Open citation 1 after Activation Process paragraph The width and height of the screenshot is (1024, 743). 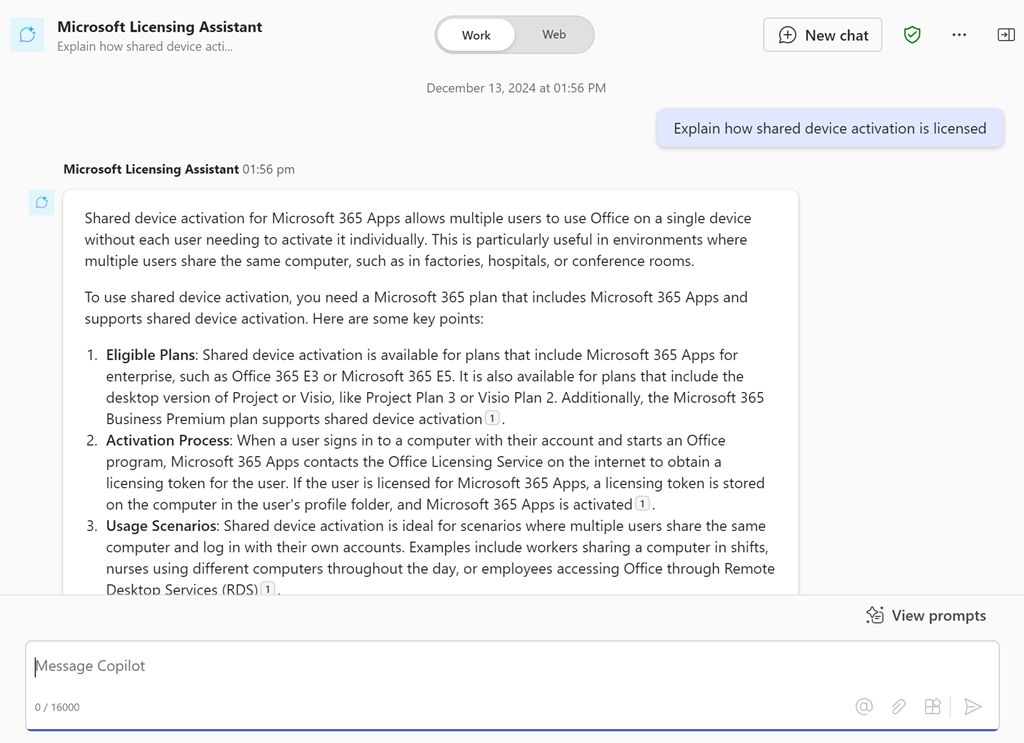642,504
